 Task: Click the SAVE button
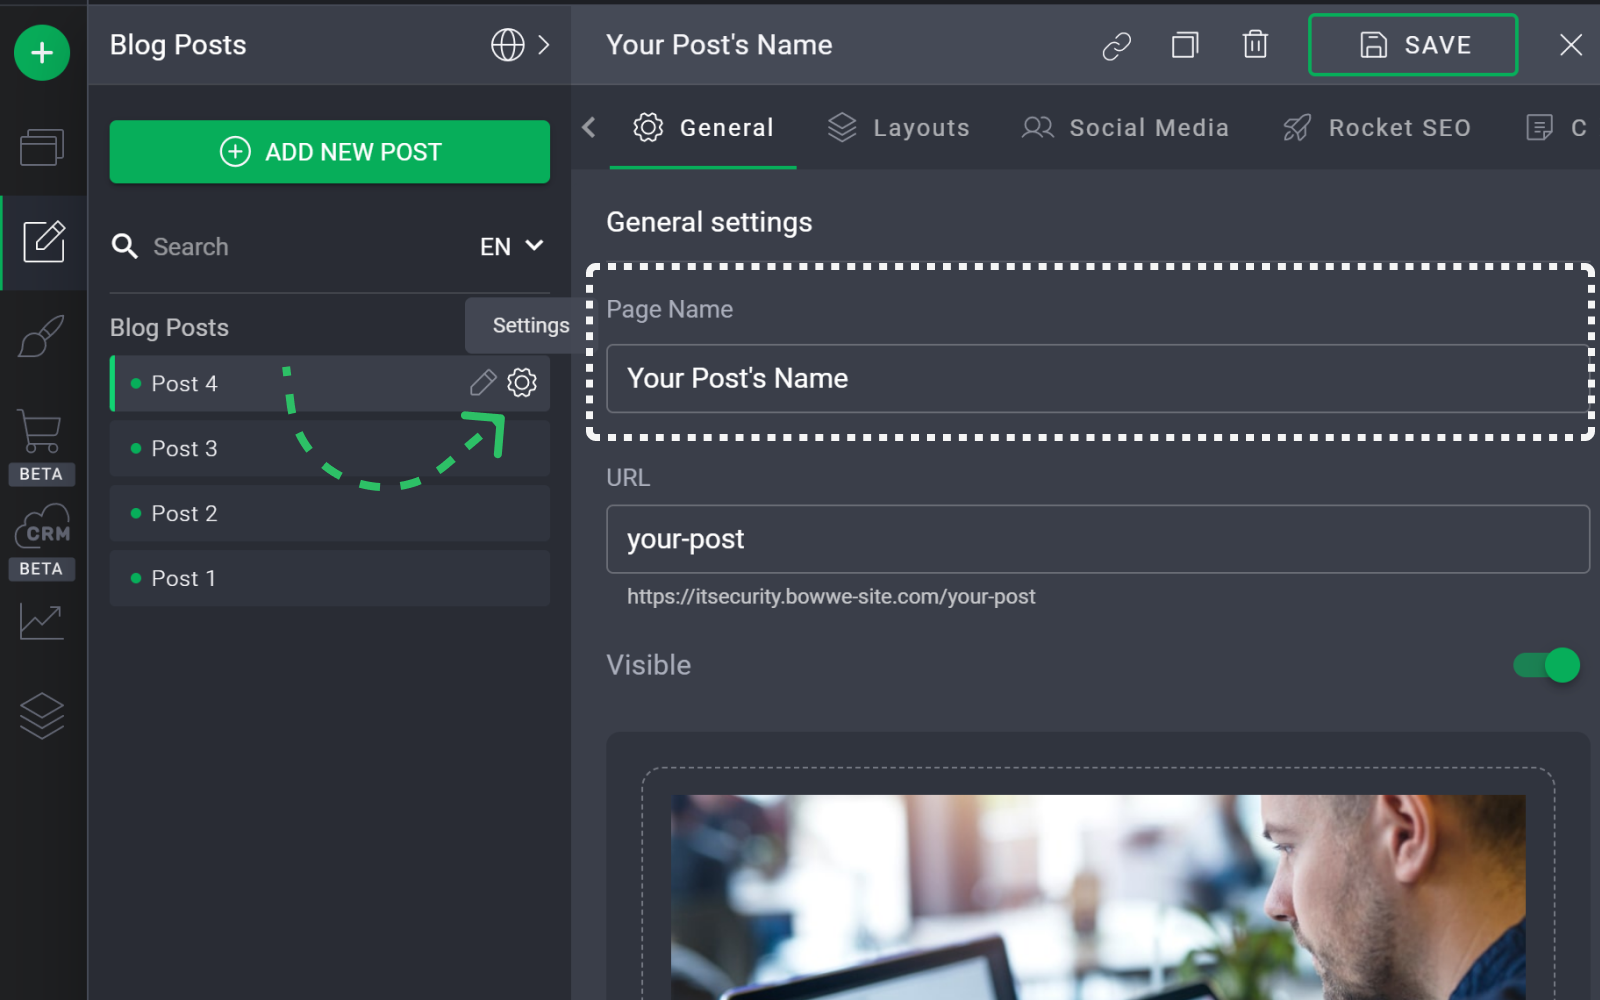1413,45
